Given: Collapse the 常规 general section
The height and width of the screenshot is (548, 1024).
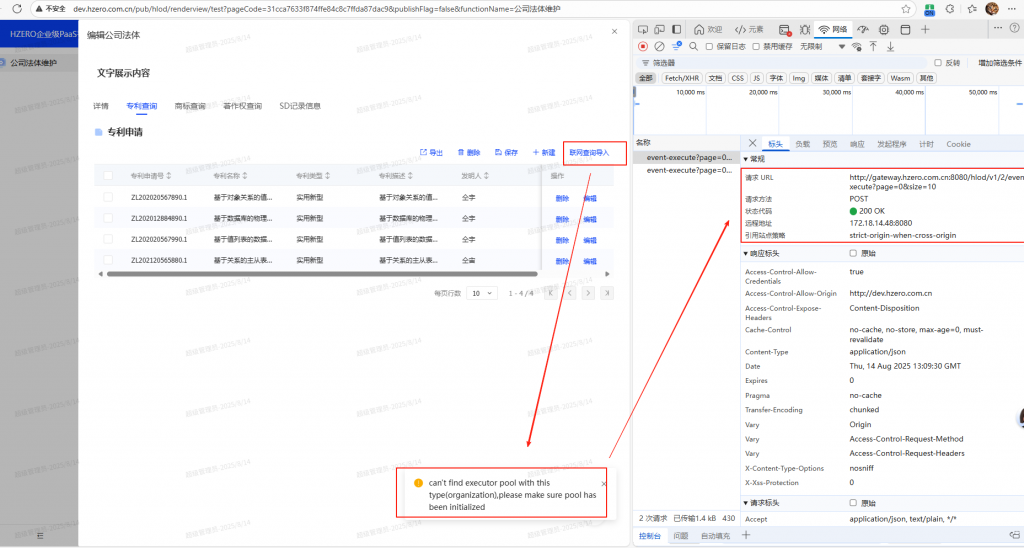Looking at the screenshot, I should pyautogui.click(x=746, y=159).
